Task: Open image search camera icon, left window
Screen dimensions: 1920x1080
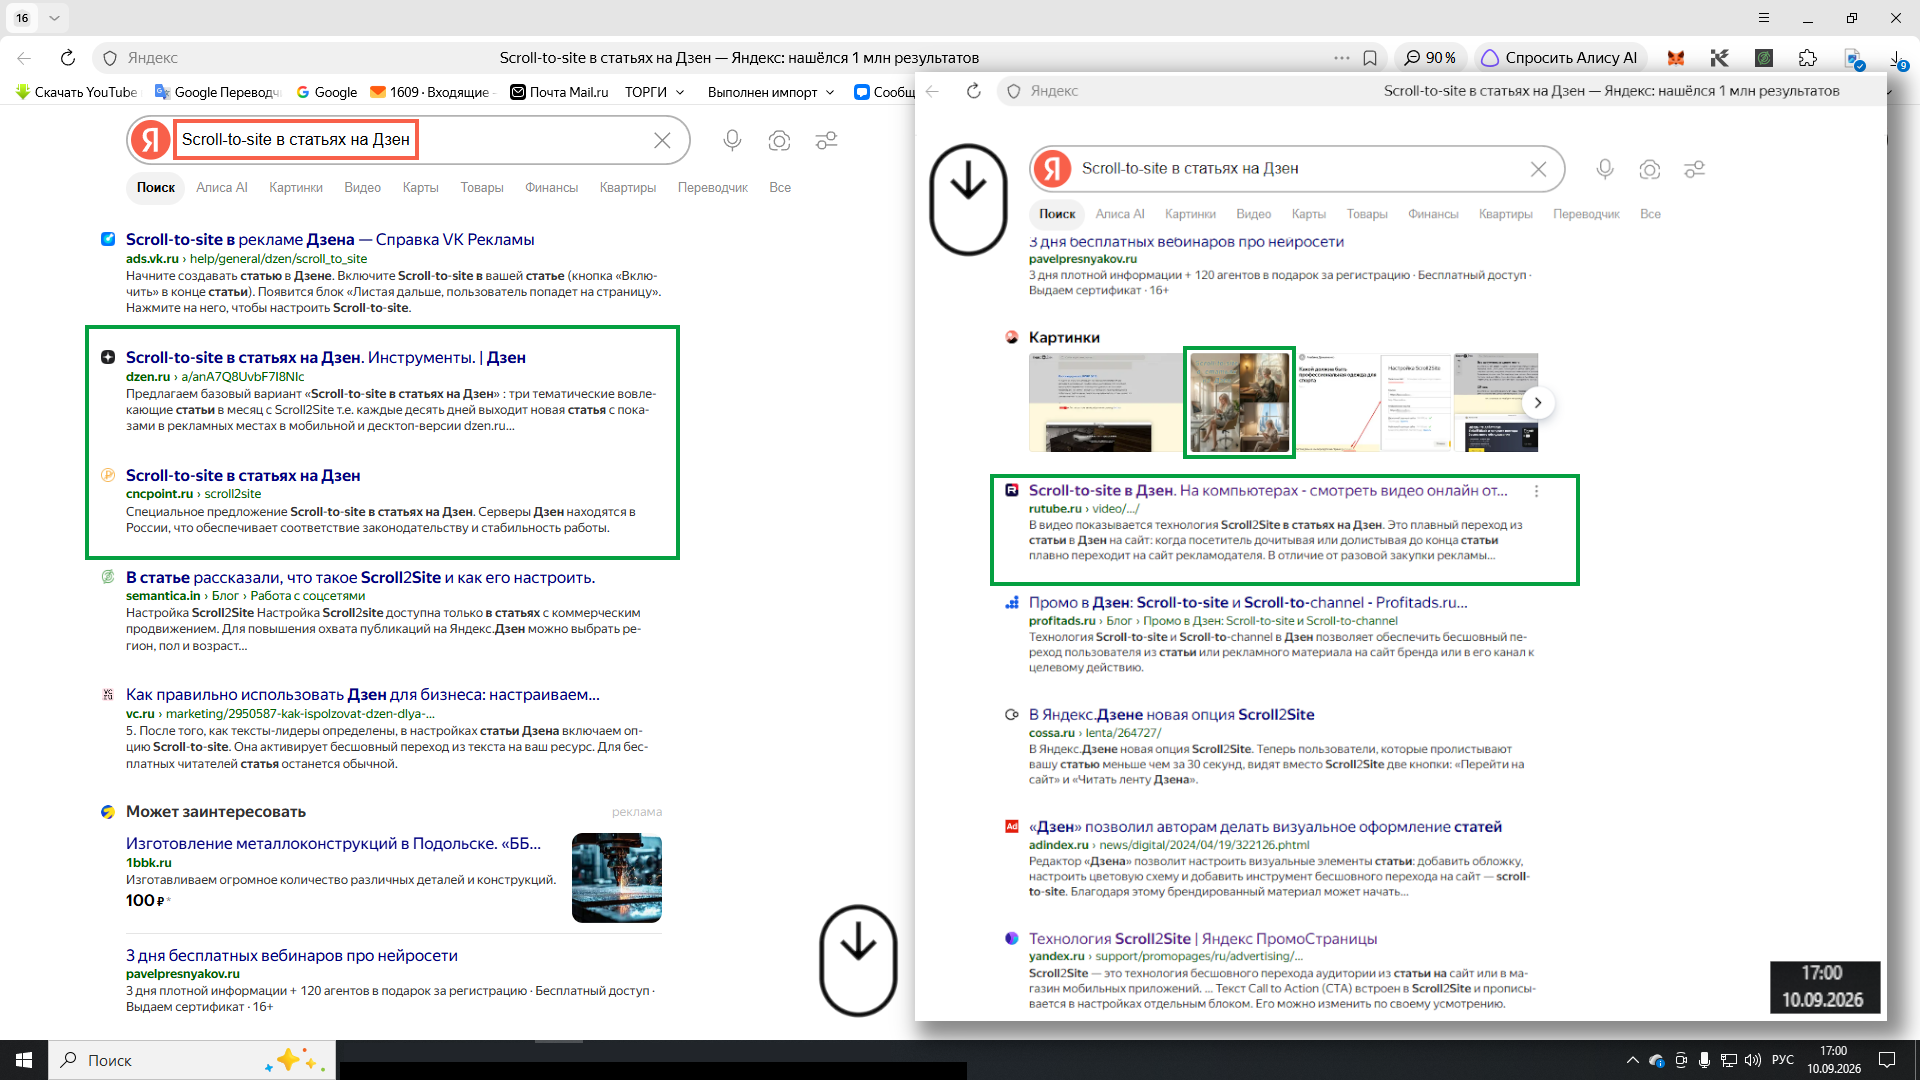Action: (779, 140)
